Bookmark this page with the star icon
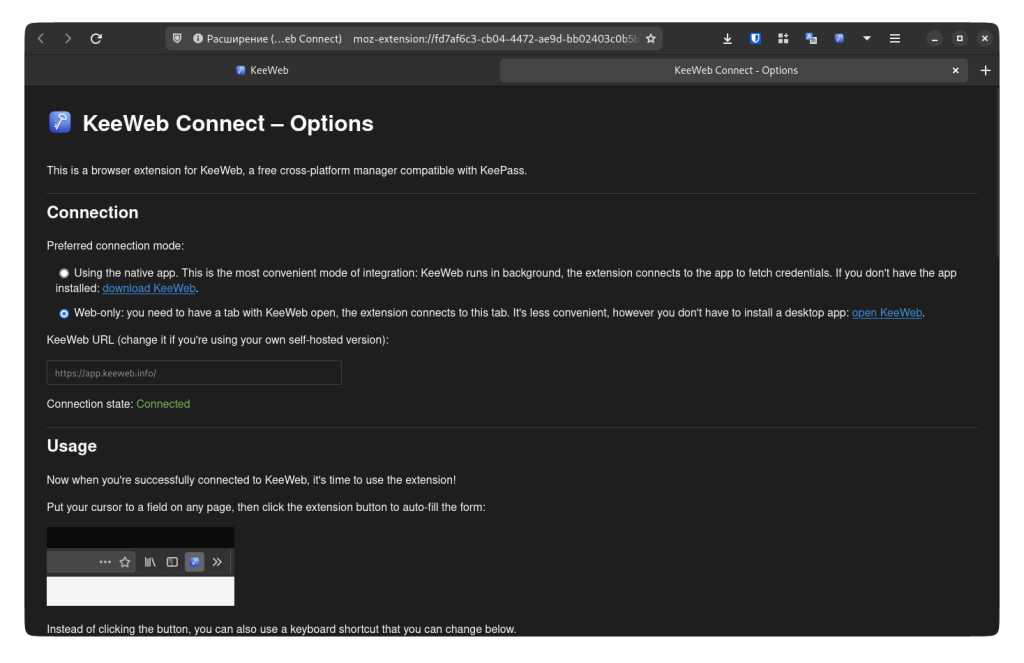Viewport: 1024px width, 663px height. coord(651,39)
